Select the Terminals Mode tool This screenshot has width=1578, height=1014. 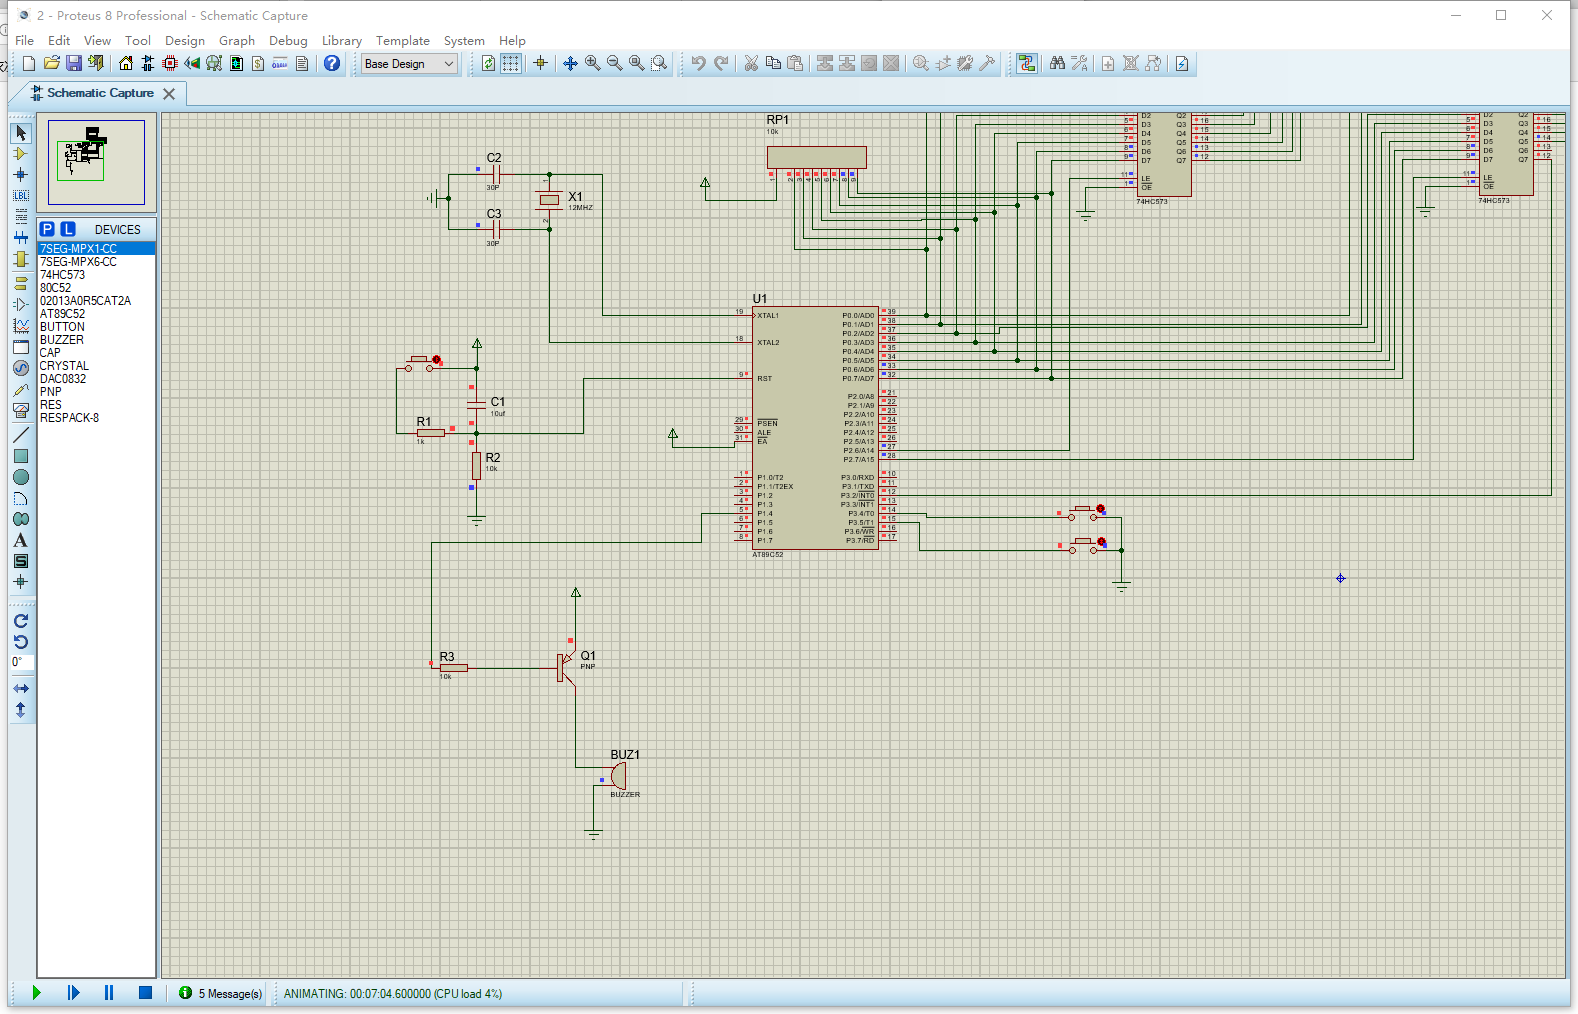[x=21, y=284]
